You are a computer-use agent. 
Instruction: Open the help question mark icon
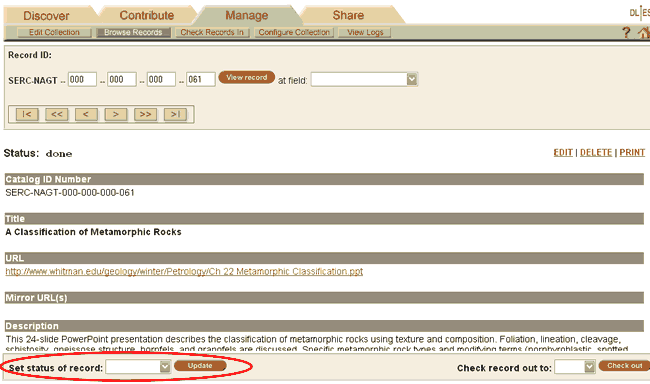626,32
